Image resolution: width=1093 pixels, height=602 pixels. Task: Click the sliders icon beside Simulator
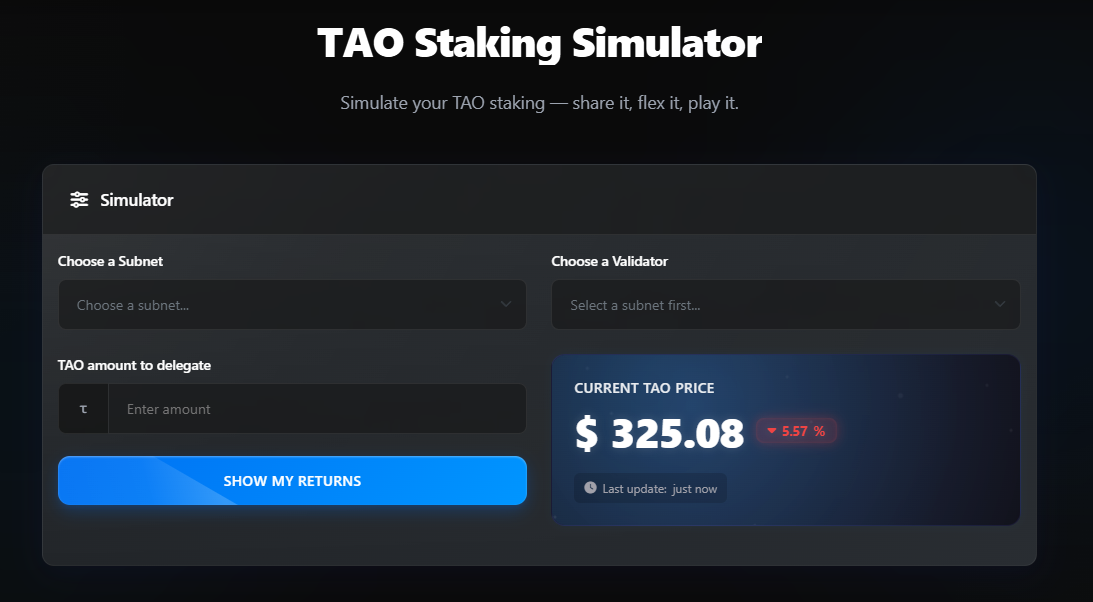[x=79, y=199]
